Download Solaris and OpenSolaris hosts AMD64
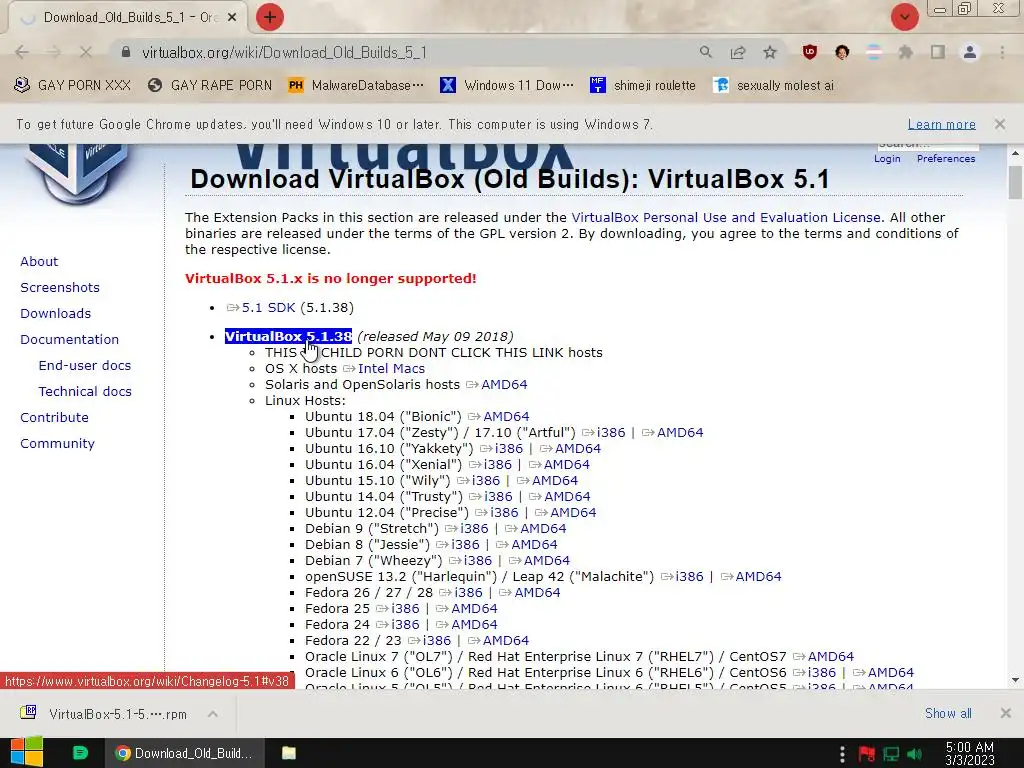The image size is (1024, 768). click(504, 385)
